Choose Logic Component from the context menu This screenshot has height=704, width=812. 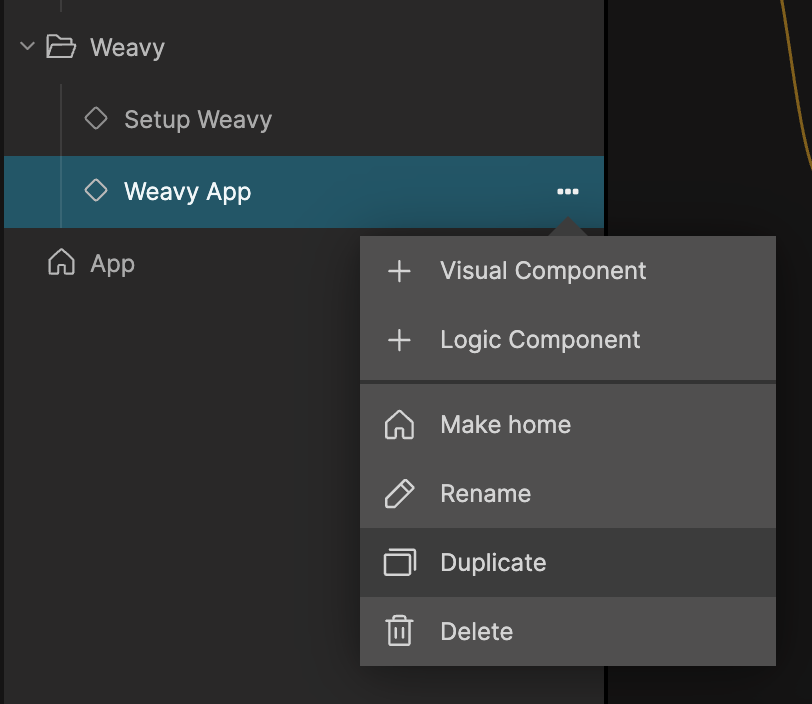coord(540,340)
